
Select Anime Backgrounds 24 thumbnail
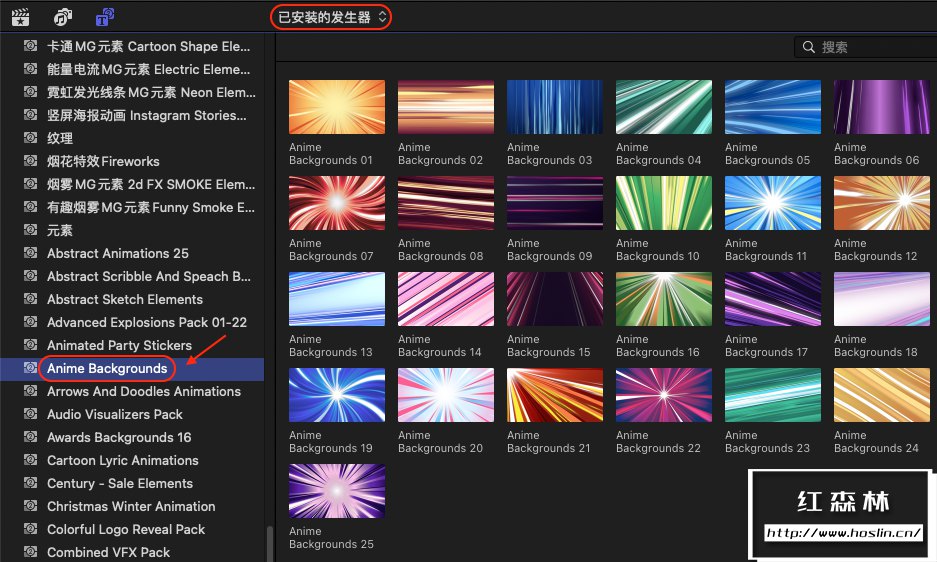click(882, 395)
